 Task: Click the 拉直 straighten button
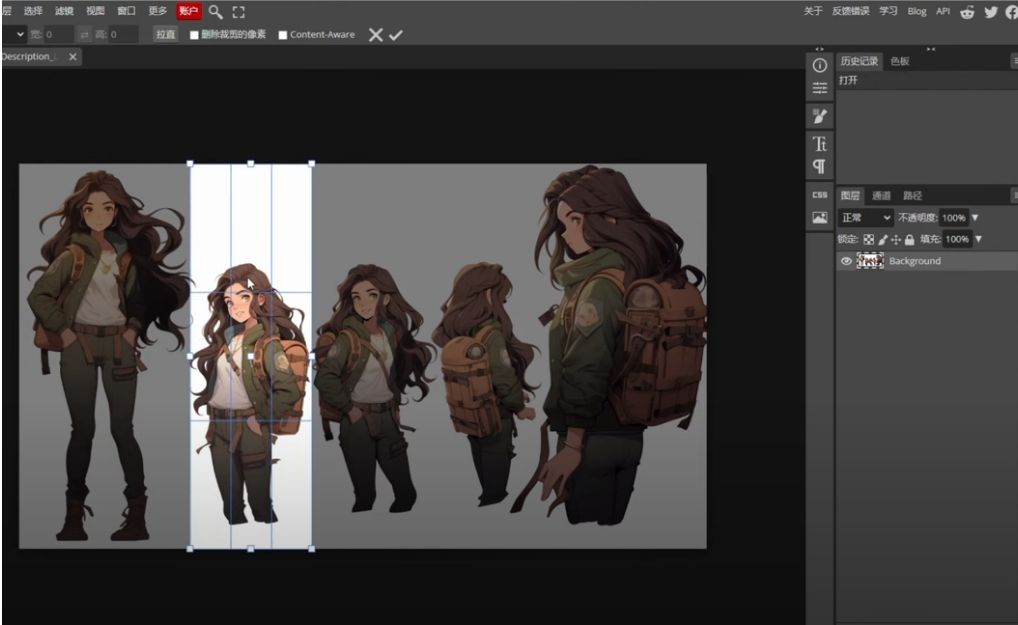(165, 35)
